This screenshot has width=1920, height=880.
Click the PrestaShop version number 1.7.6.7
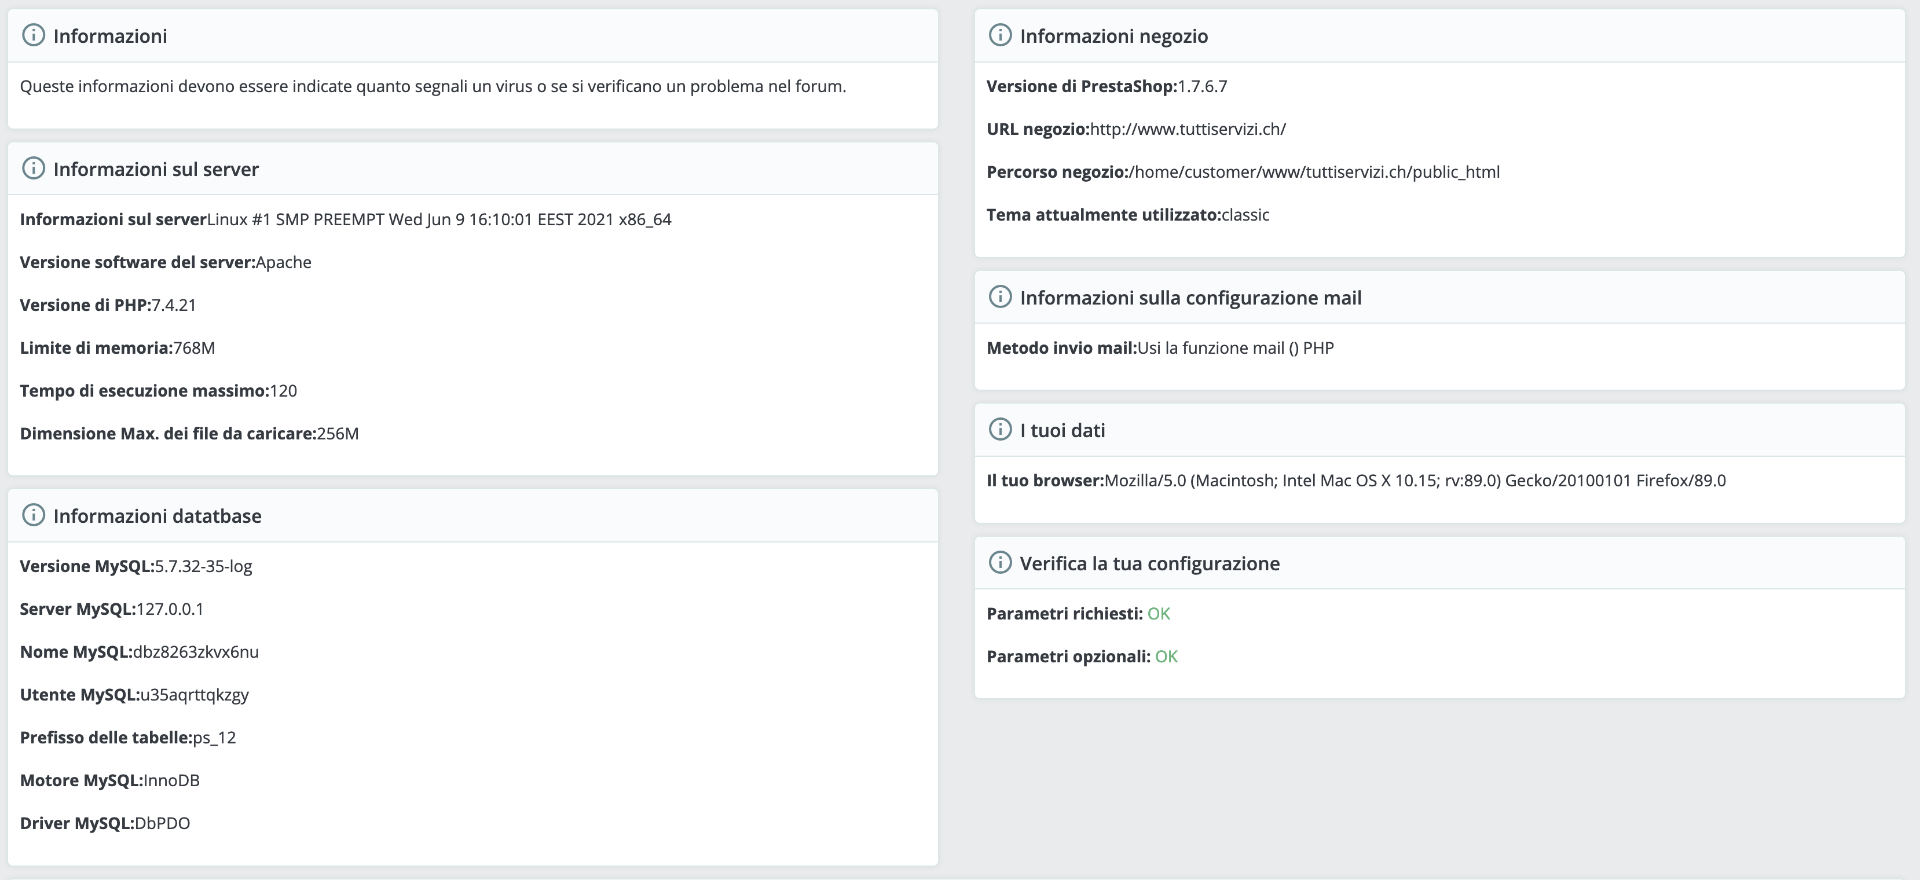(x=1202, y=86)
